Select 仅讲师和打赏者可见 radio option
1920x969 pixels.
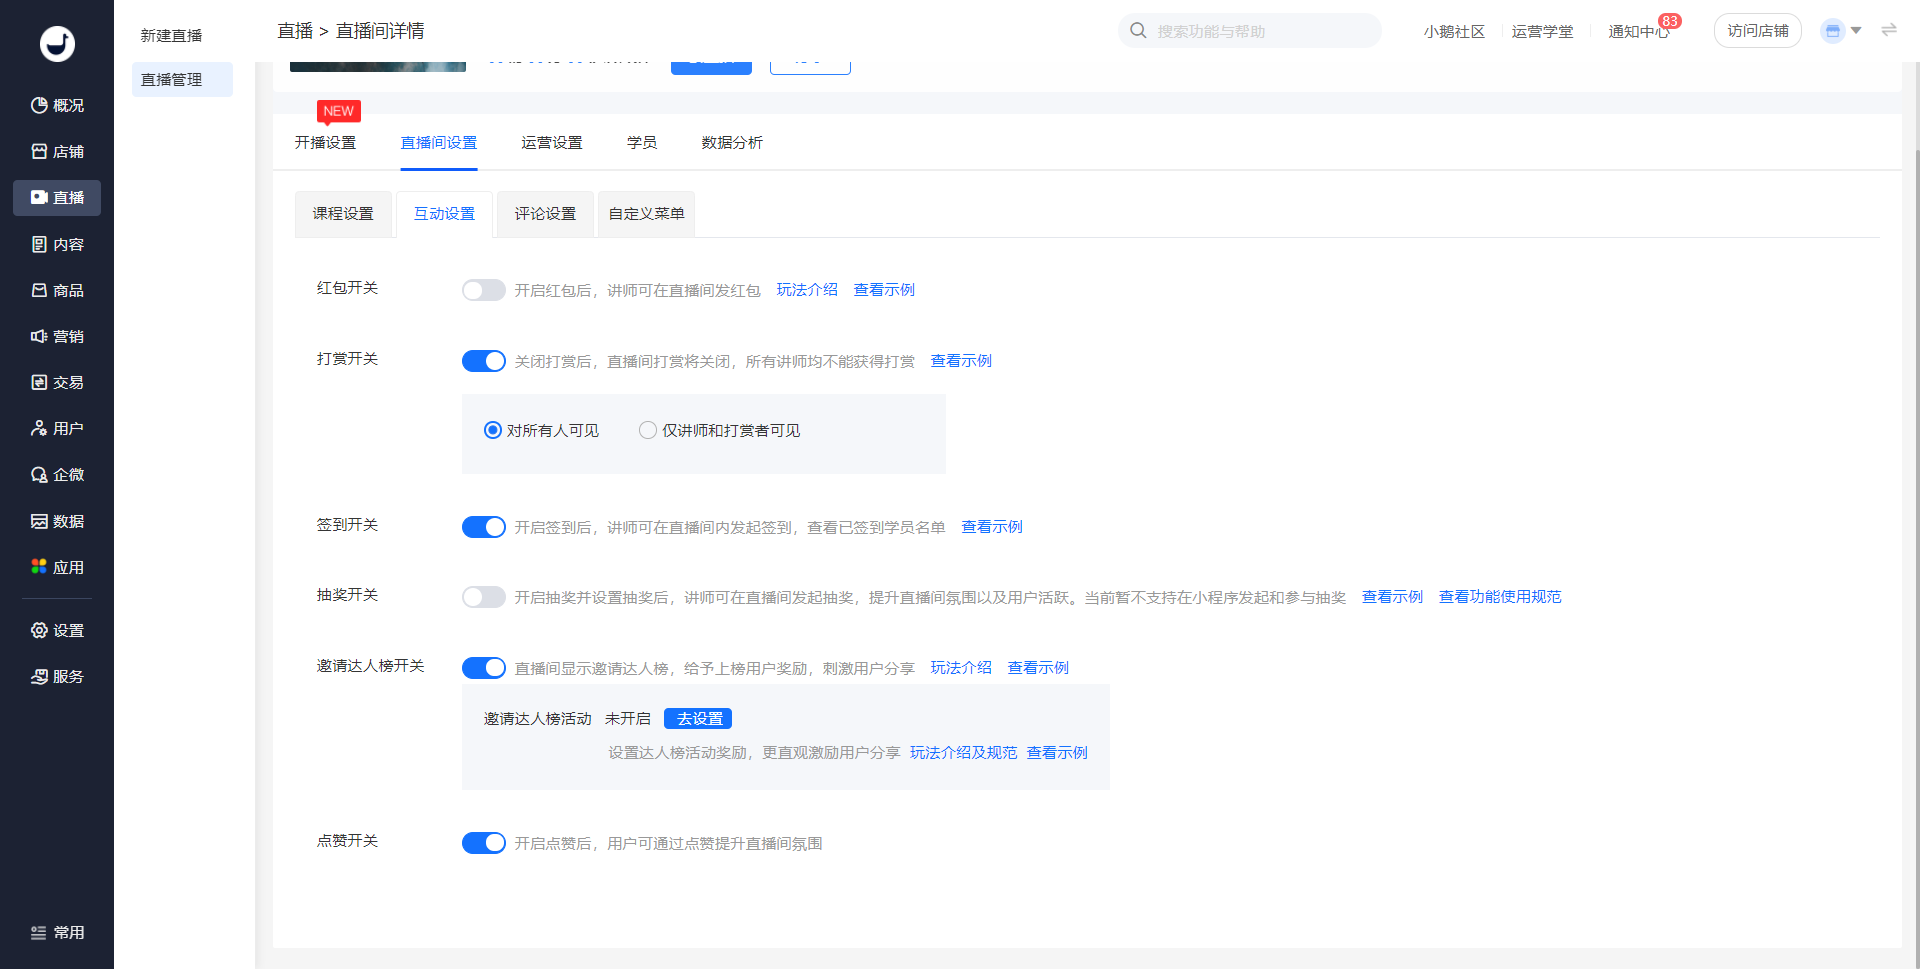pos(648,430)
